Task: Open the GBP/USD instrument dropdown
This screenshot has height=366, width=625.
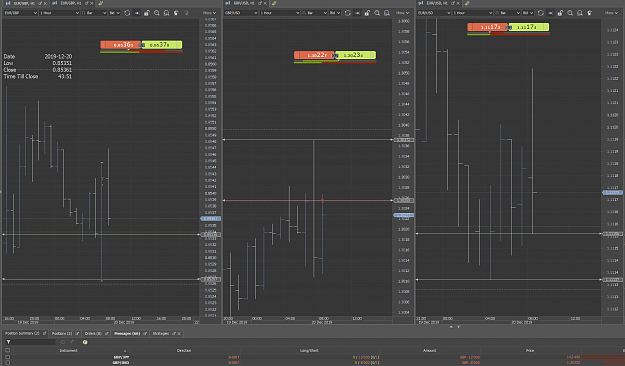Action: tap(241, 13)
